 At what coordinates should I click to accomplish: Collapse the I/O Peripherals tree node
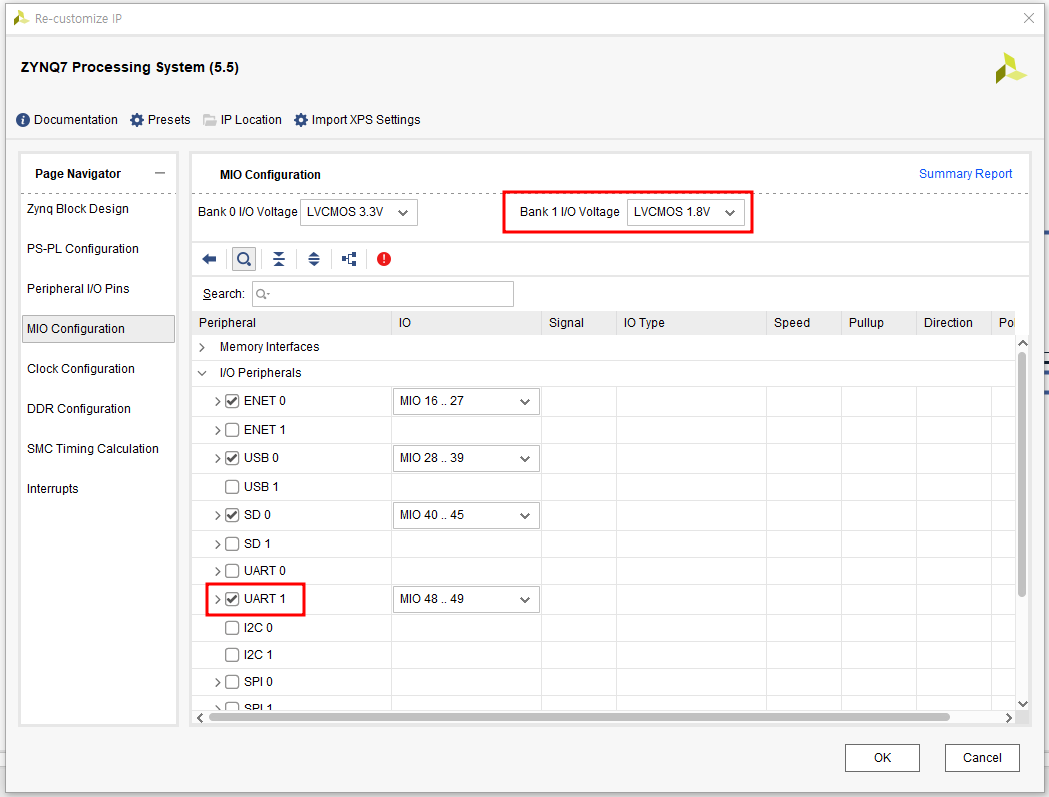pyautogui.click(x=202, y=373)
